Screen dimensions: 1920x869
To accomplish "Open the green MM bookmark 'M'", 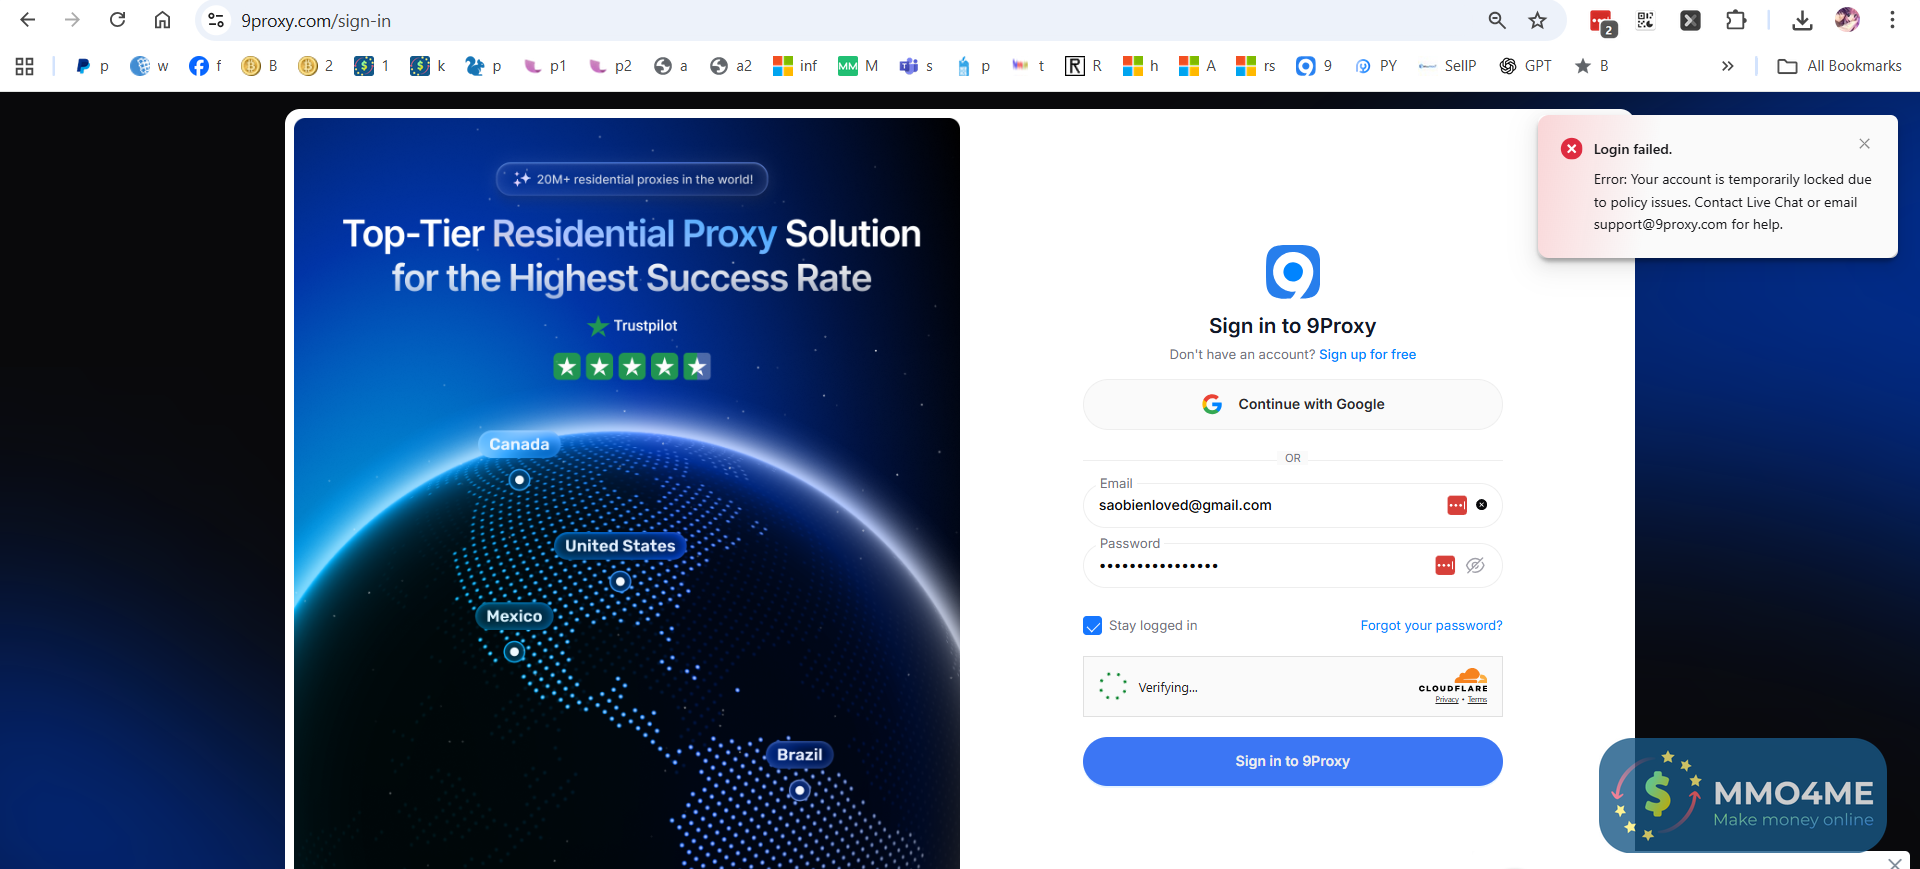I will 858,66.
